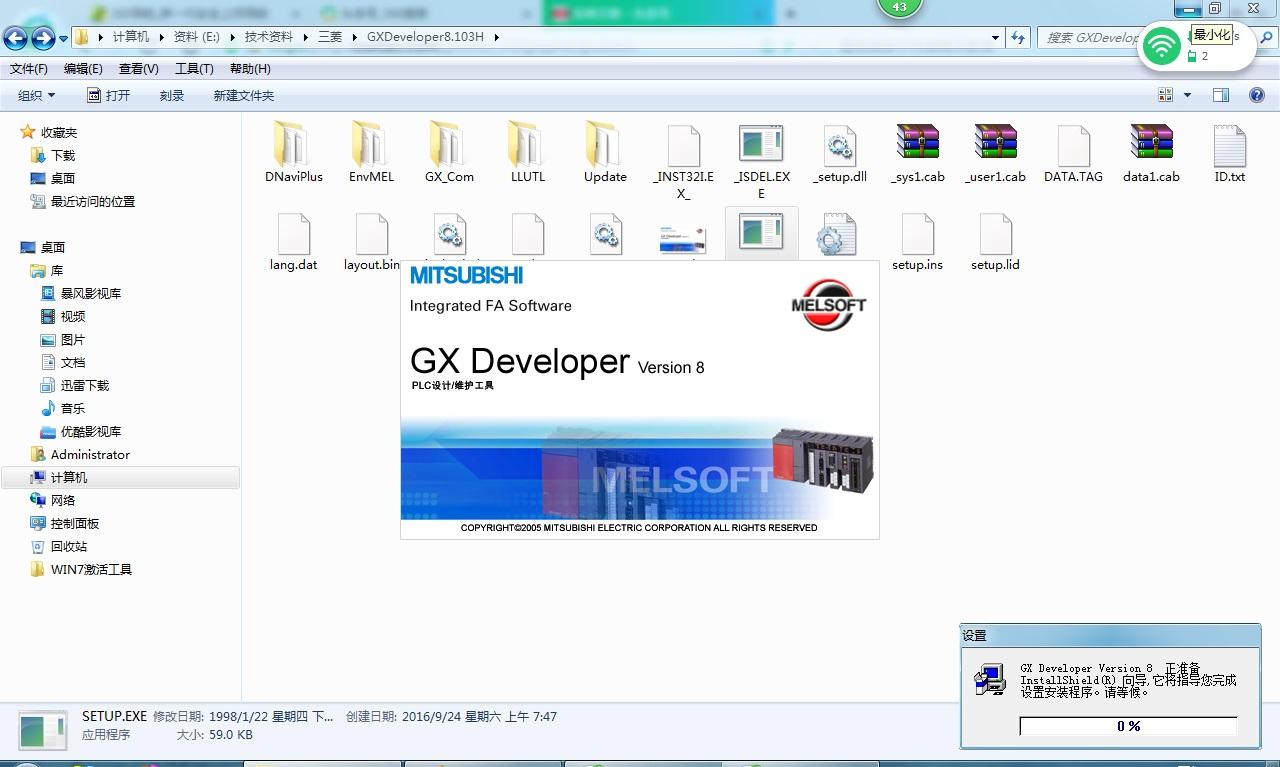Open the 编辑(E) menu

[x=83, y=69]
